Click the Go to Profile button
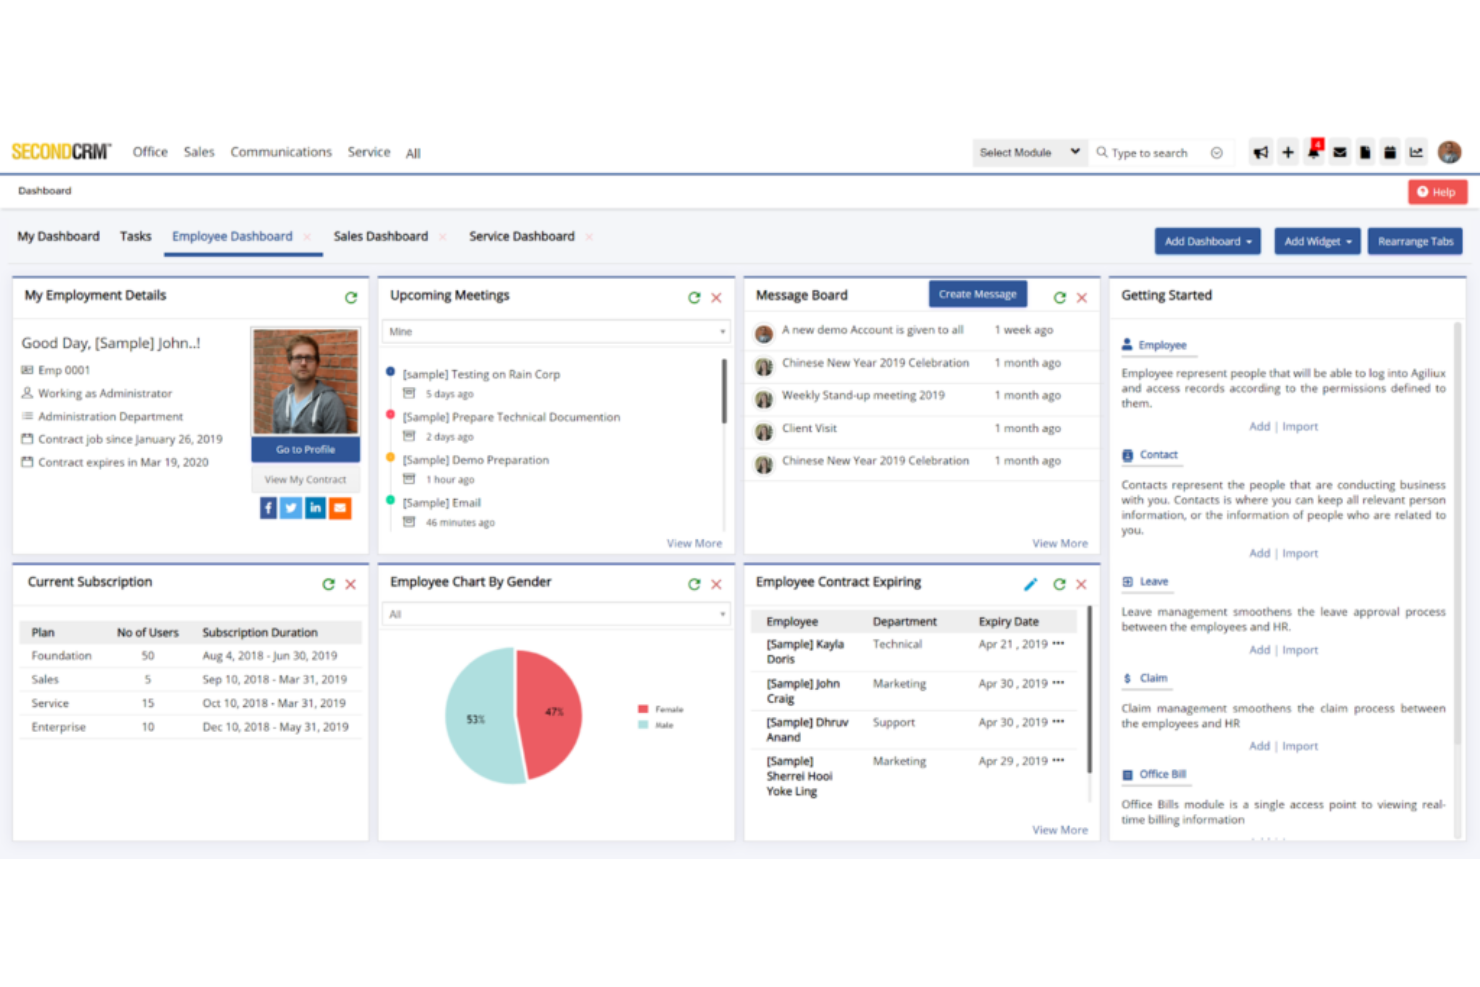The height and width of the screenshot is (987, 1480). (x=305, y=449)
